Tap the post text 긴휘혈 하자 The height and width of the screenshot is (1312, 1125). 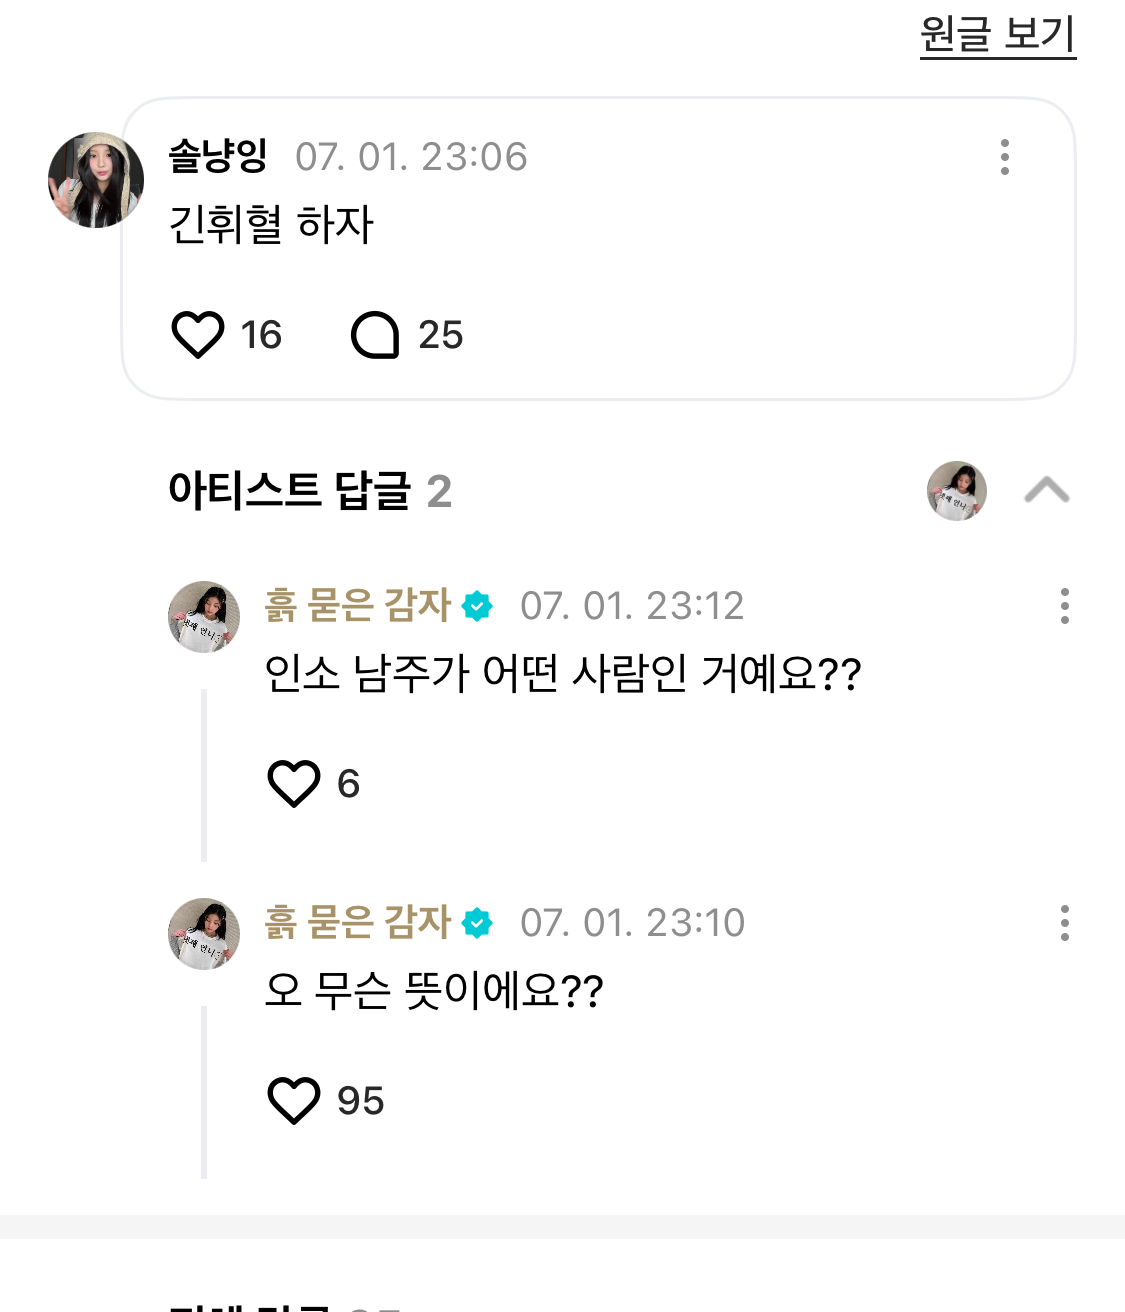[271, 224]
